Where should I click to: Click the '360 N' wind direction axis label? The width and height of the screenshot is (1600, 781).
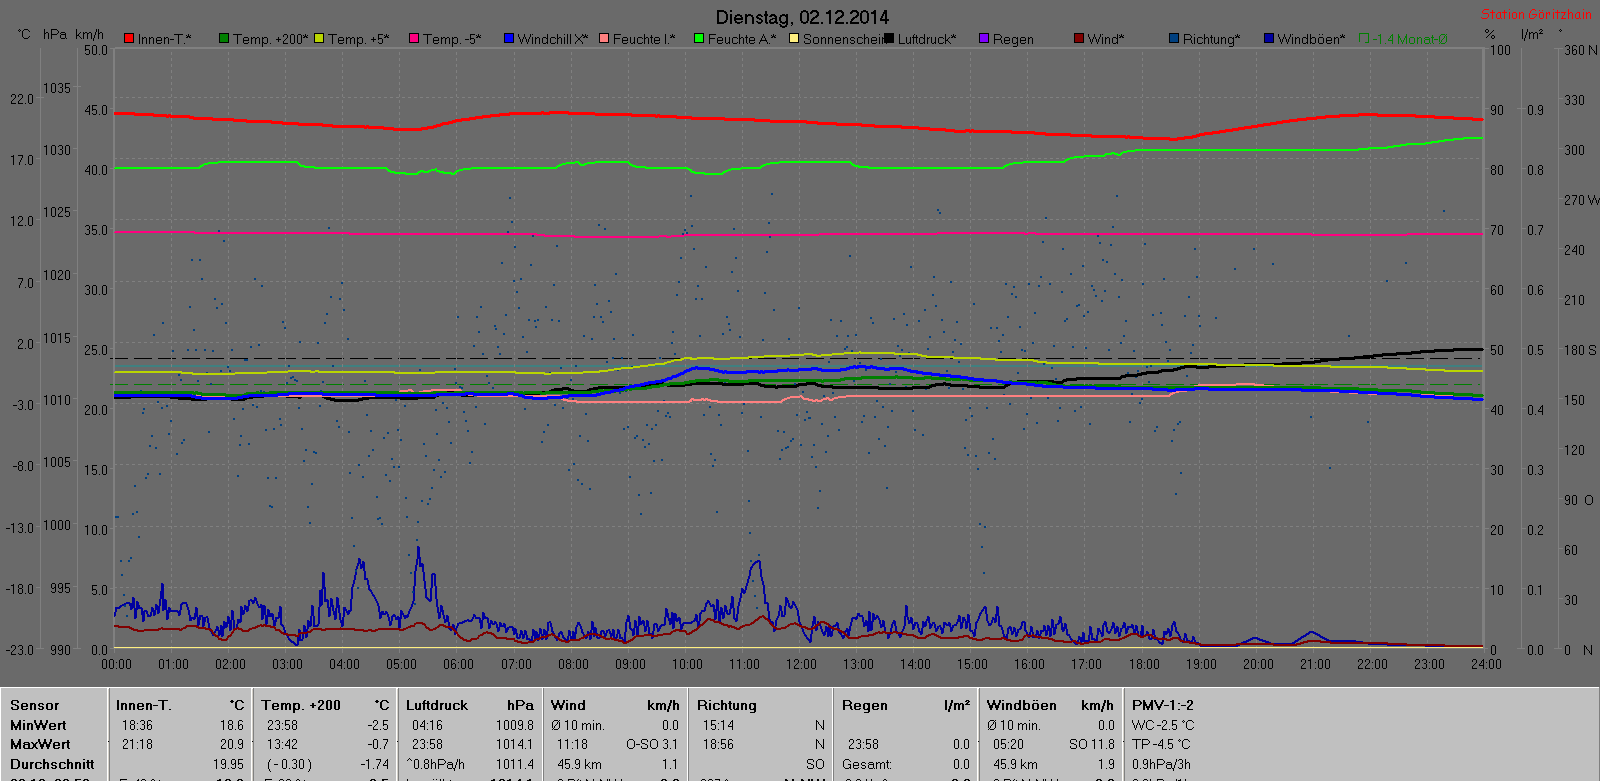pos(1580,50)
